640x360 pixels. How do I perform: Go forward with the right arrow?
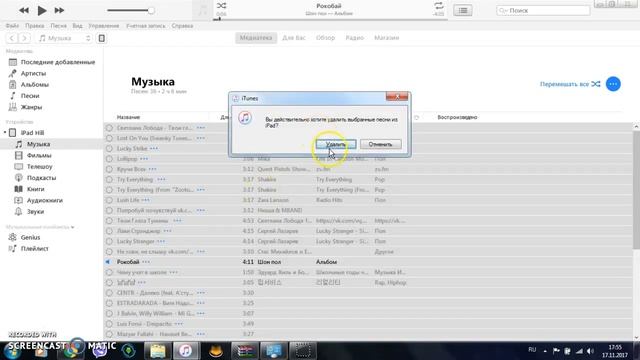pyautogui.click(x=24, y=38)
